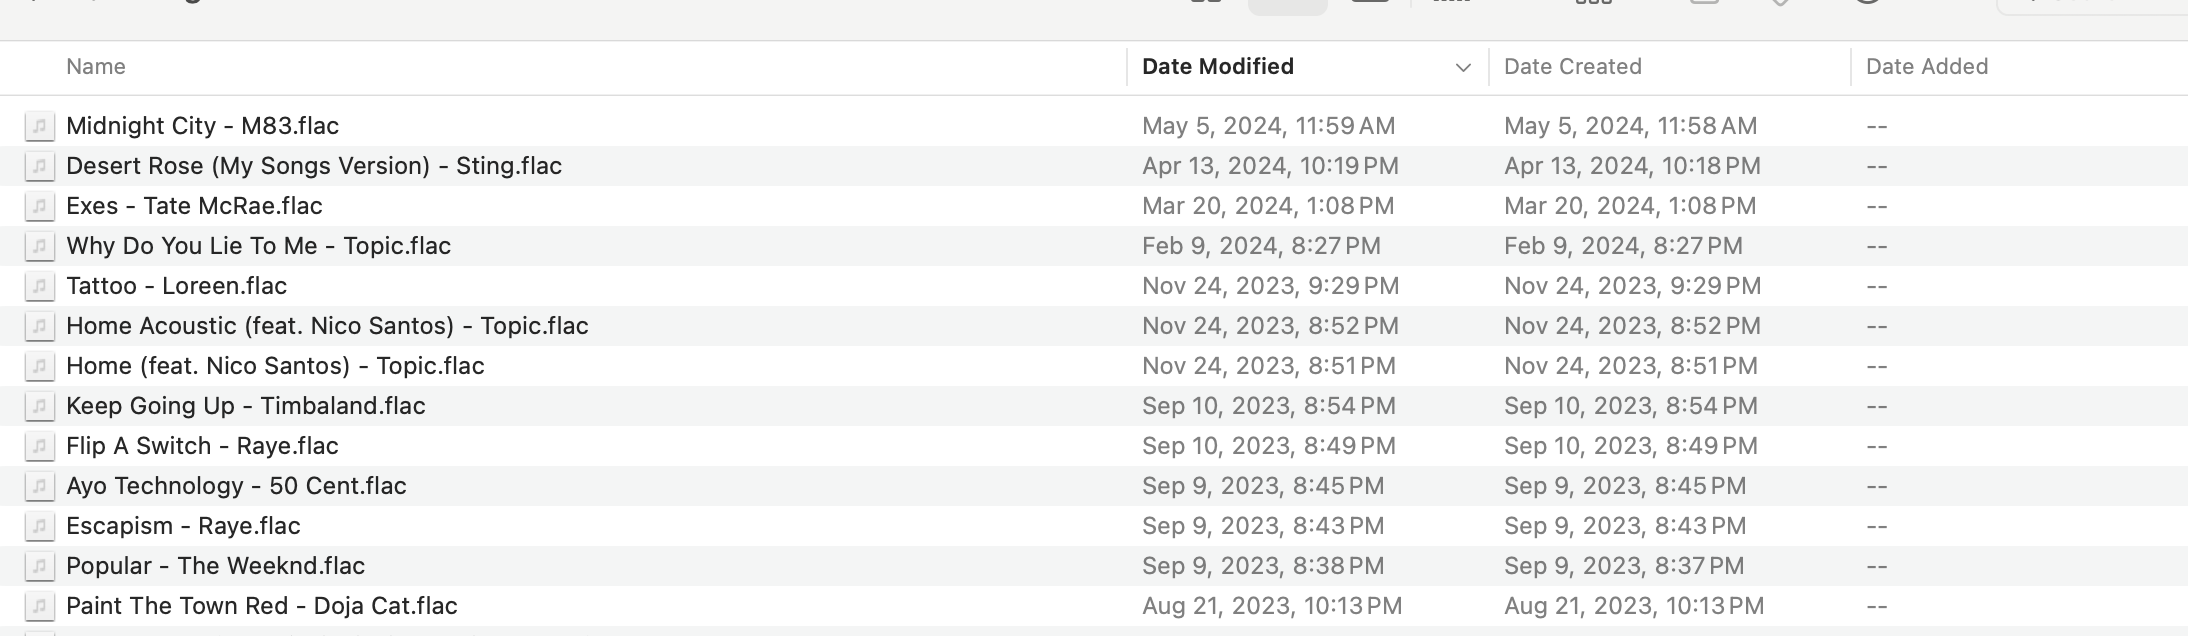This screenshot has width=2188, height=636.
Task: Click the Midnight City - M83.flac file icon
Action: [39, 126]
